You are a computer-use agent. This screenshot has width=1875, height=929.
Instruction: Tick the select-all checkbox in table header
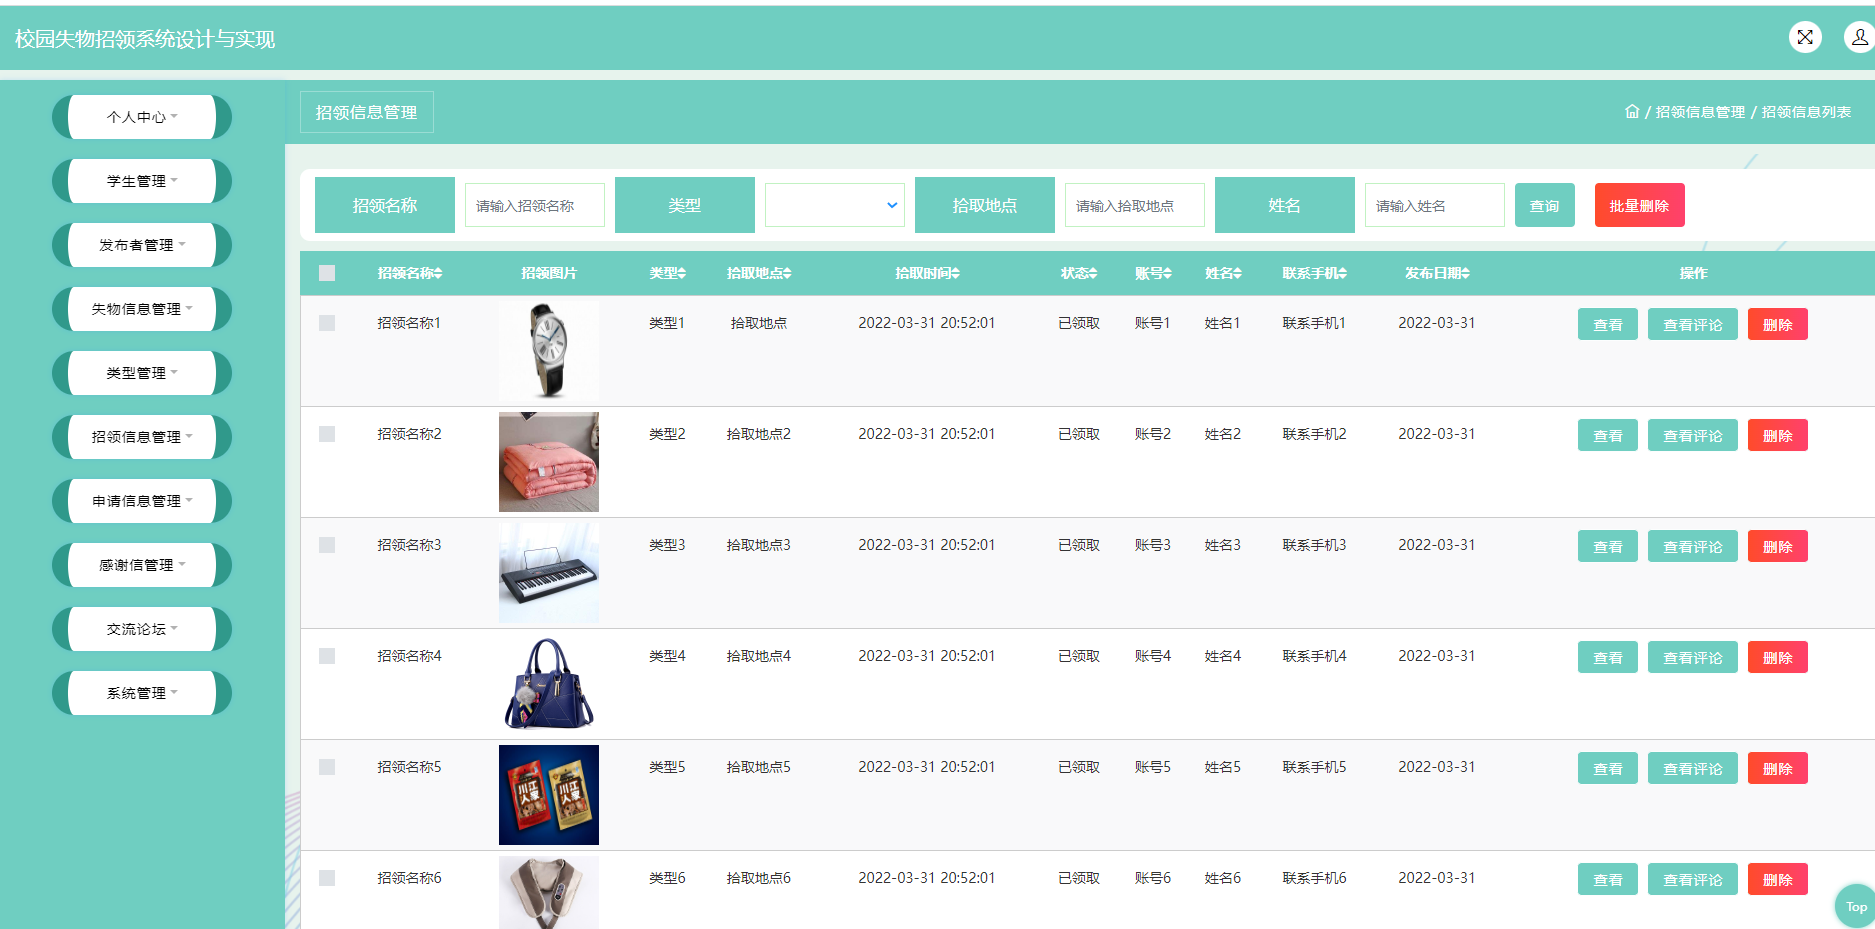coord(327,273)
